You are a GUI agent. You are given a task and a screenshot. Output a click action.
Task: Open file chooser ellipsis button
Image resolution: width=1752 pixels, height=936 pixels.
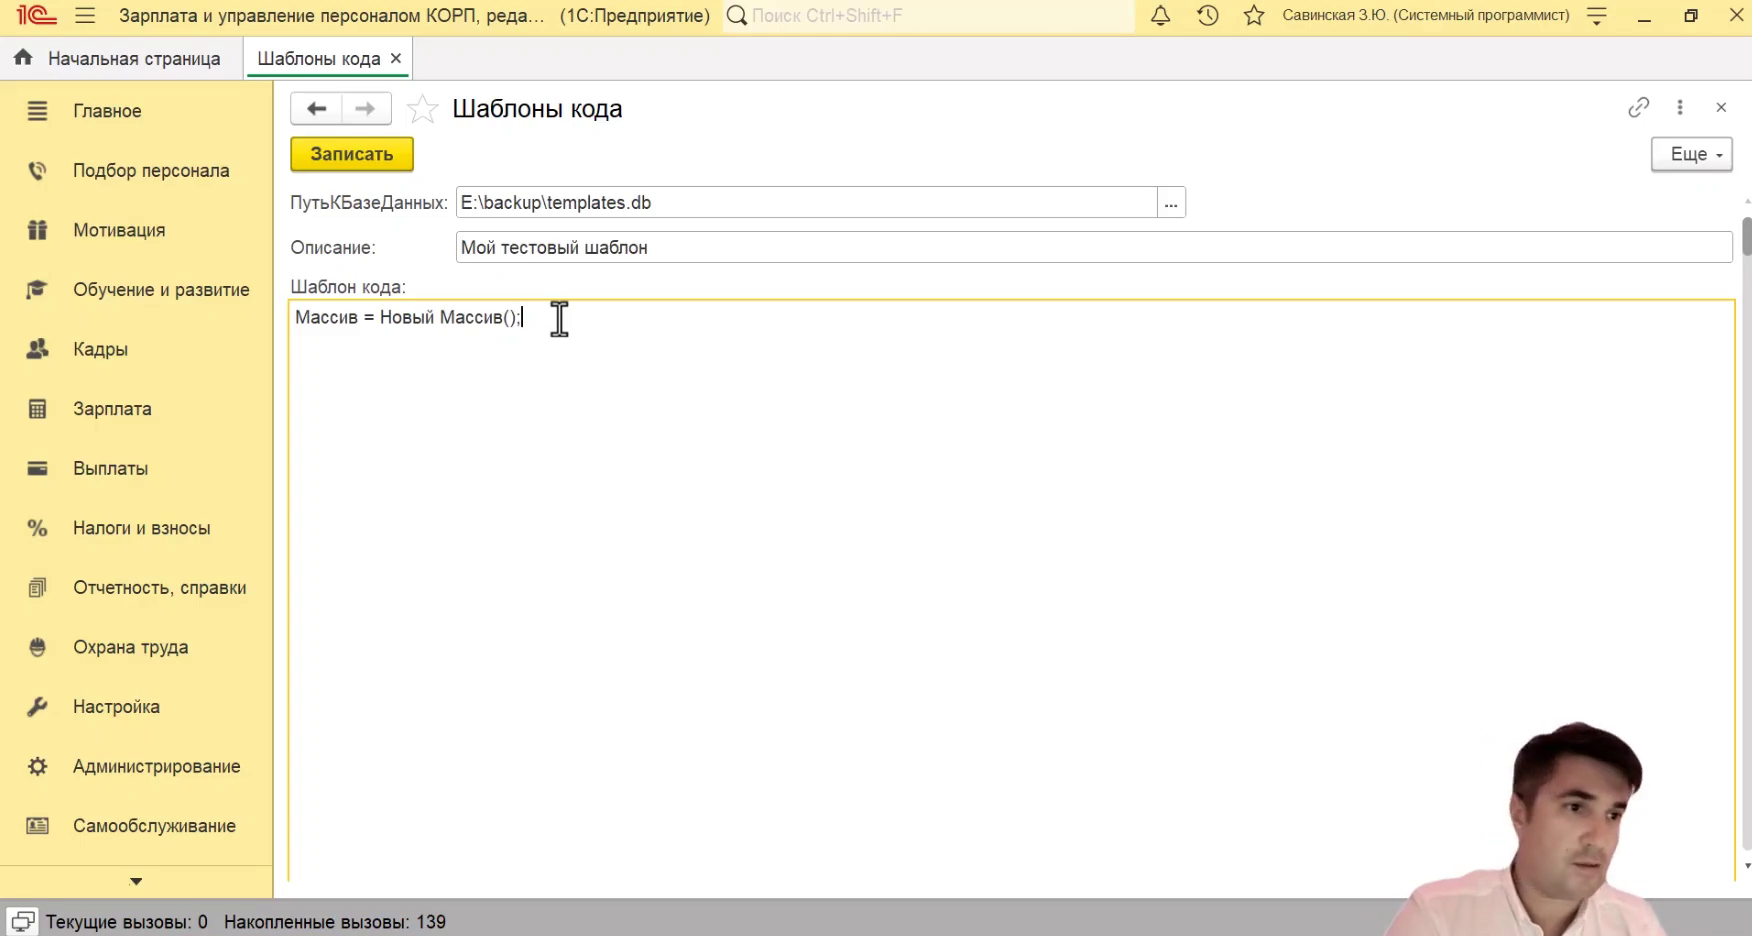tap(1171, 202)
